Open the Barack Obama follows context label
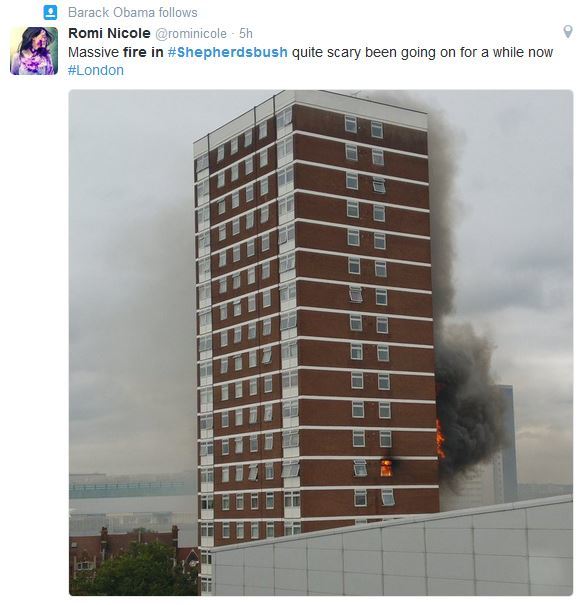This screenshot has height=605, width=580. pyautogui.click(x=132, y=13)
